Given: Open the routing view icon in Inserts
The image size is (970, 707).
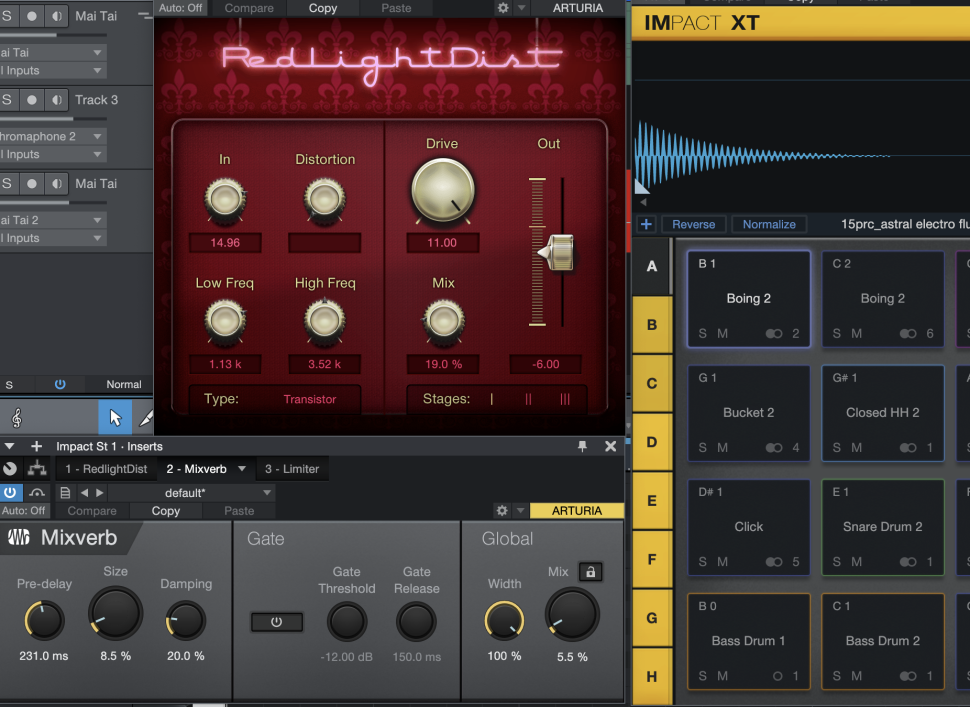Looking at the screenshot, I should click(x=37, y=469).
